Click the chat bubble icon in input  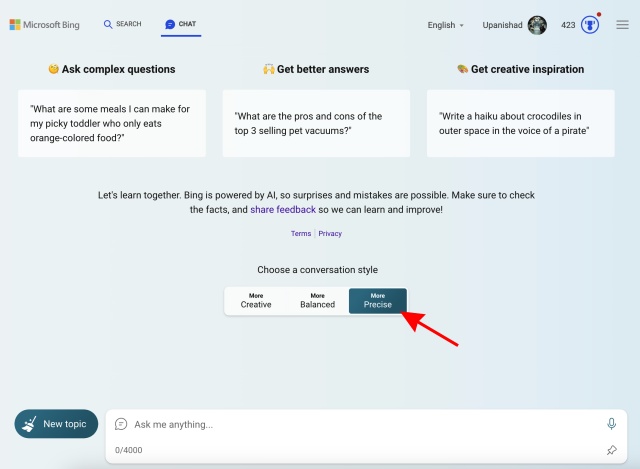pyautogui.click(x=121, y=424)
